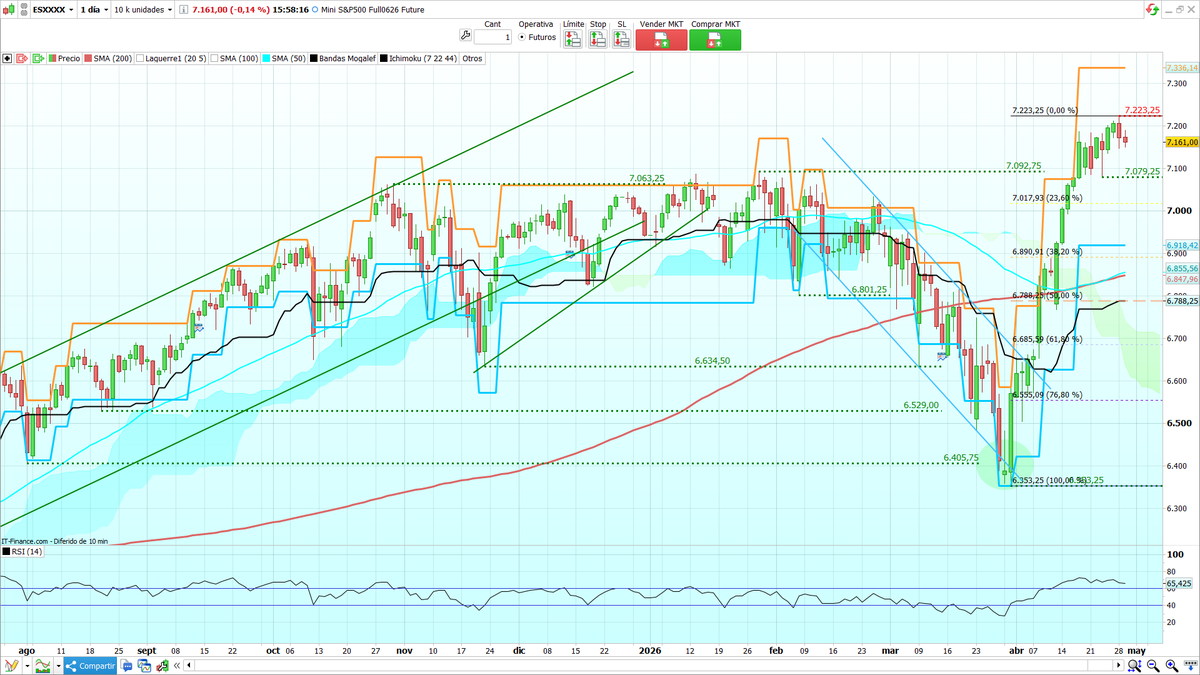Click the black diamond indicator panel icon
The image size is (1200, 675).
pyautogui.click(x=8, y=59)
